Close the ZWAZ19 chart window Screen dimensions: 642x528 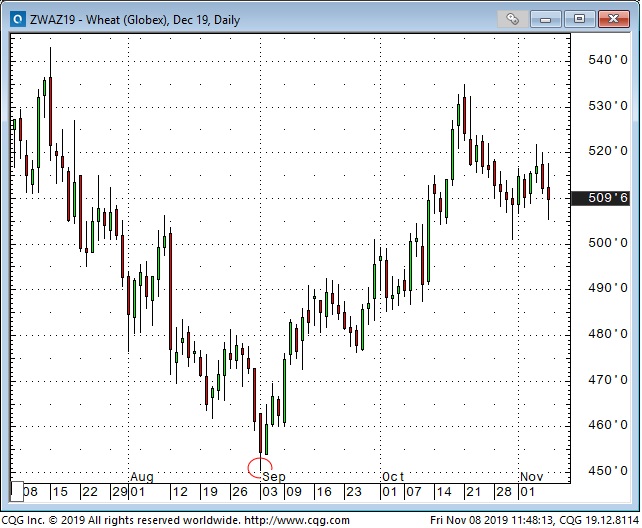click(613, 19)
